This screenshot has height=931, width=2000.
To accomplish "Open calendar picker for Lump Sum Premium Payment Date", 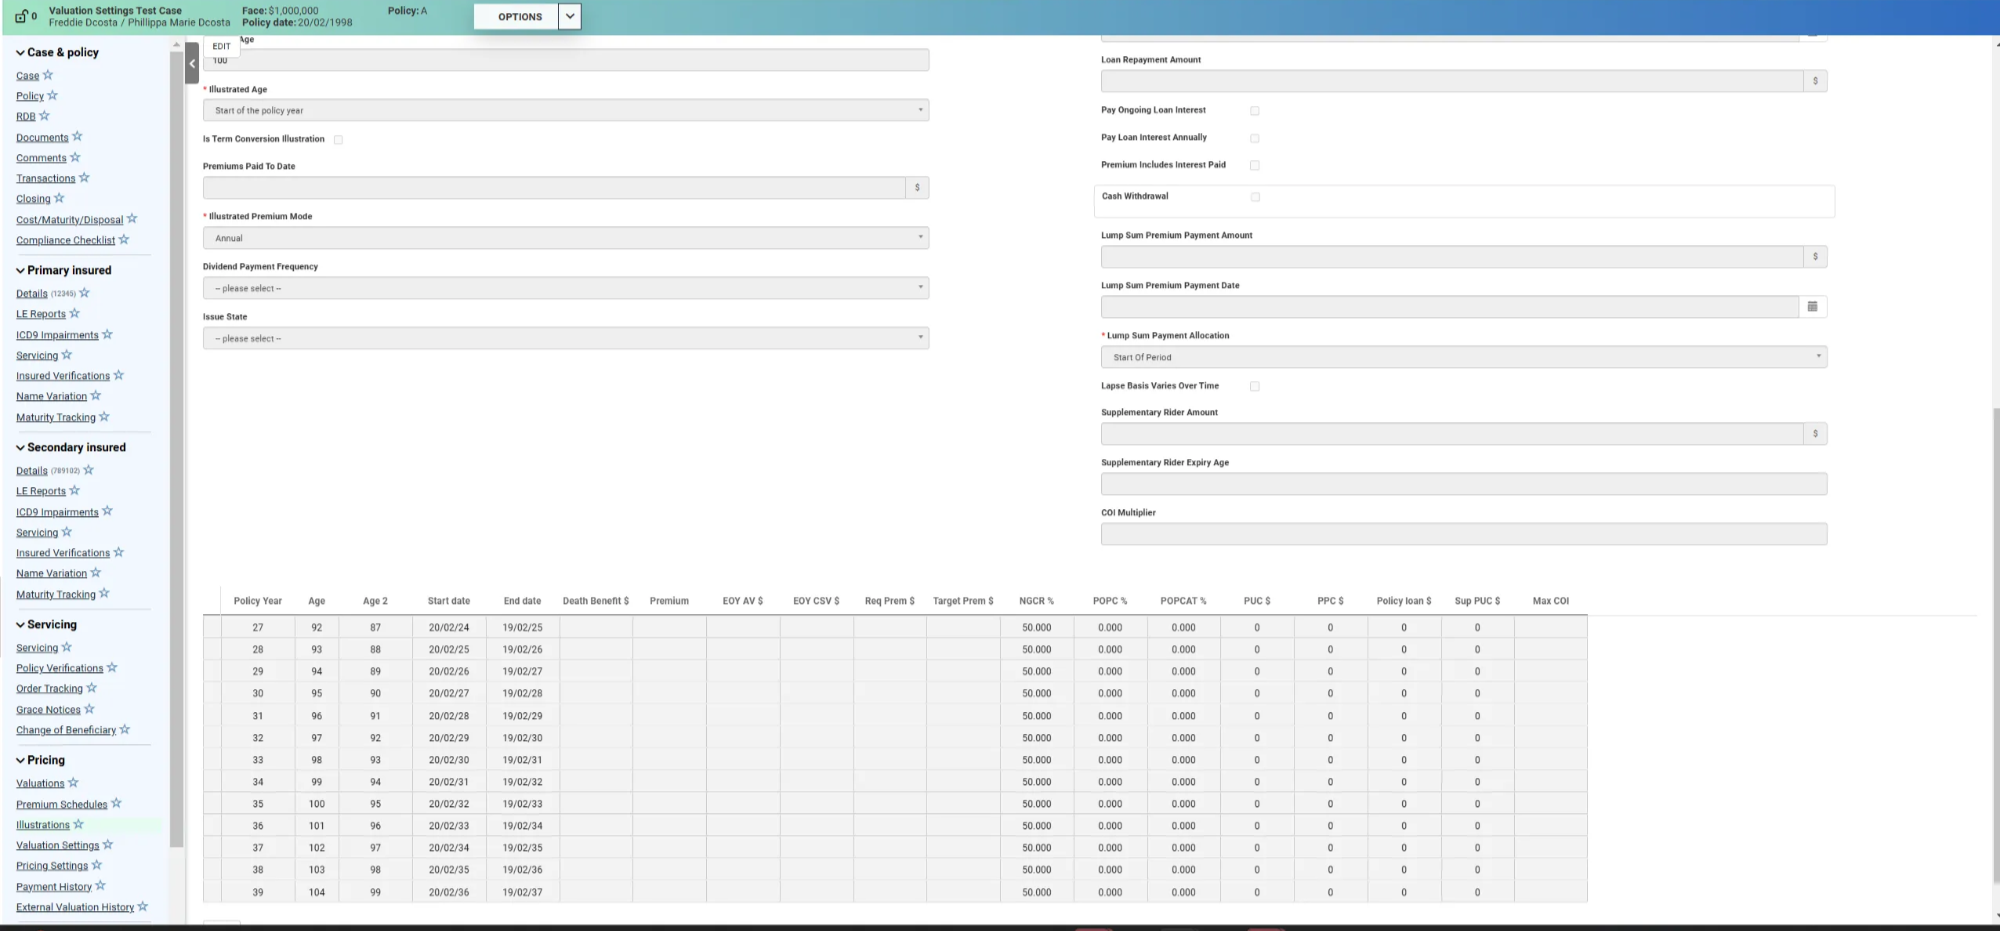I will click(1812, 307).
